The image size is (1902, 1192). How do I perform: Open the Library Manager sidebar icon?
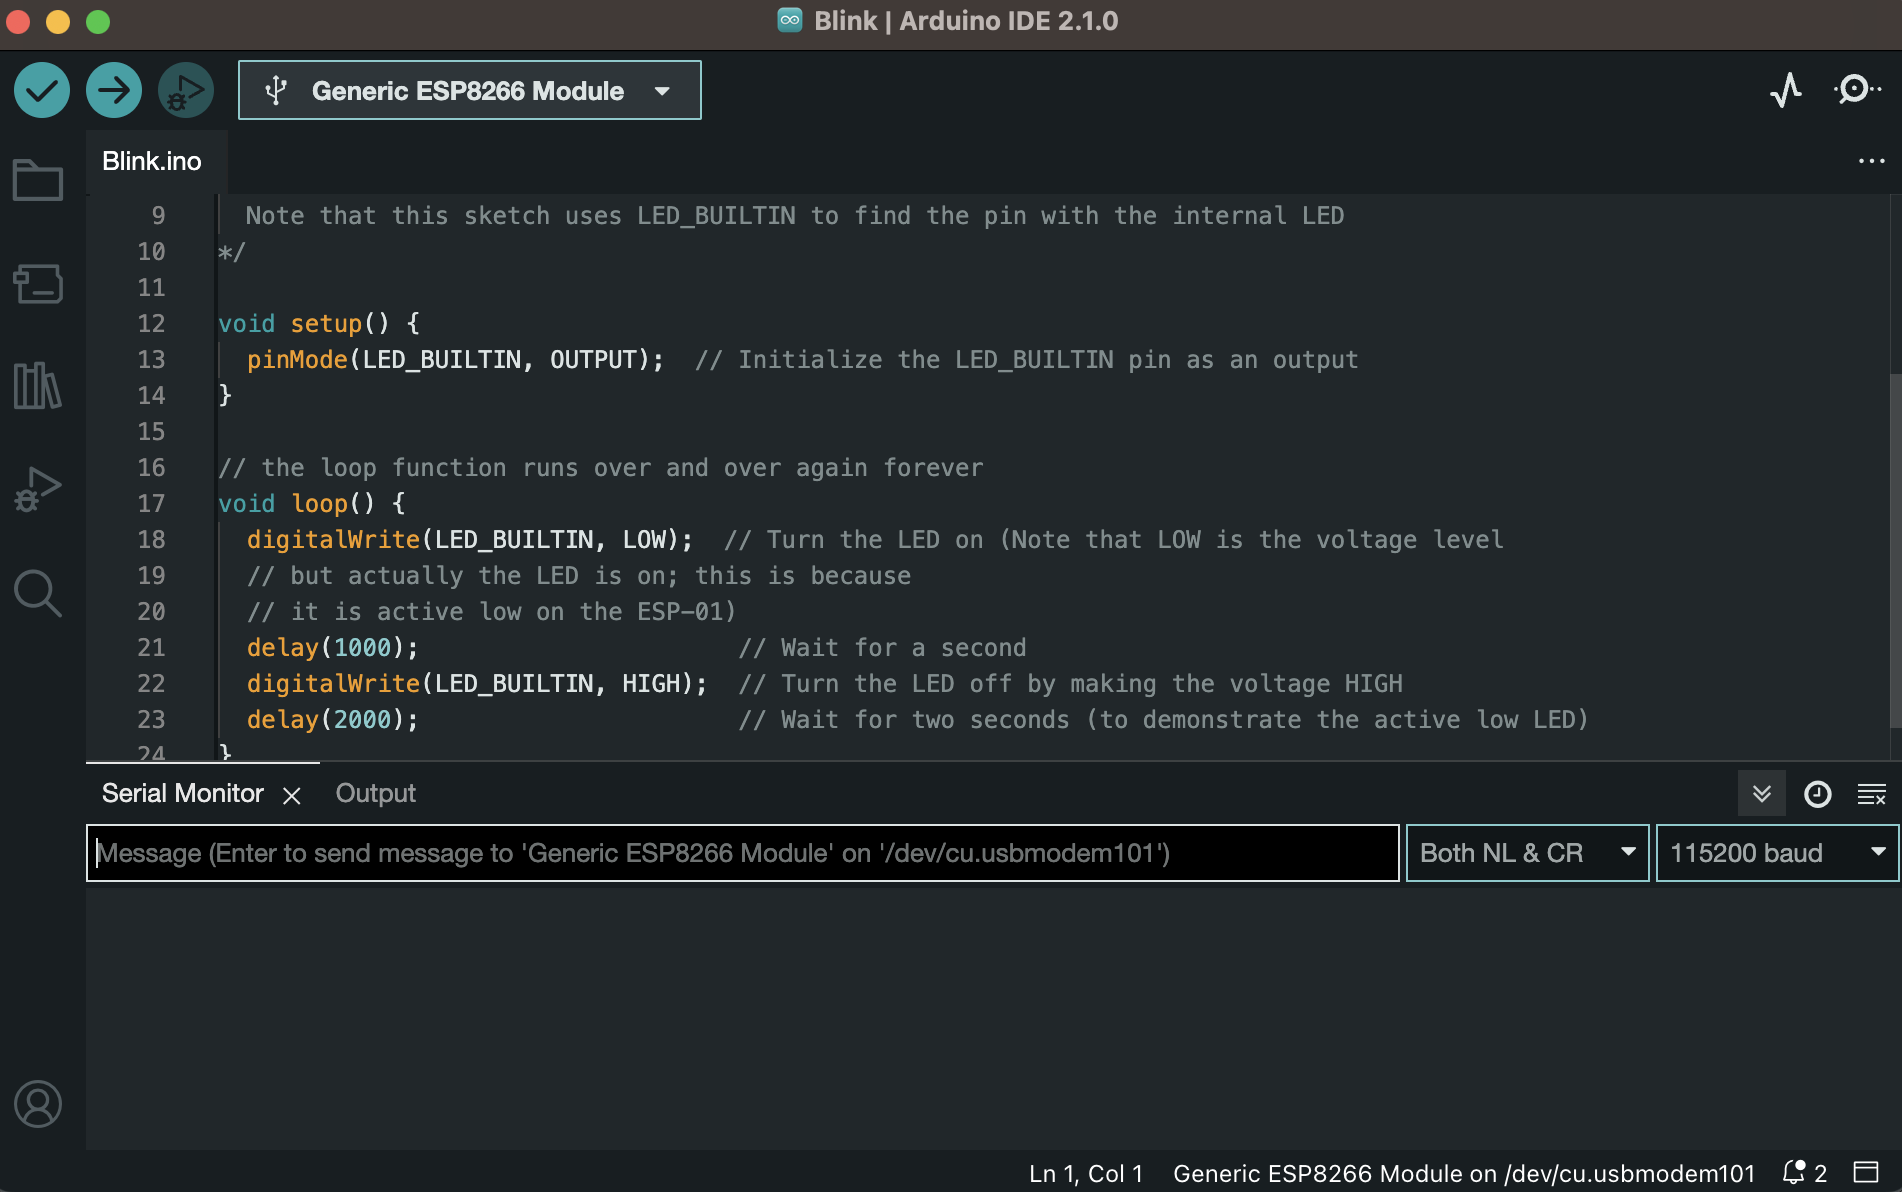[38, 386]
